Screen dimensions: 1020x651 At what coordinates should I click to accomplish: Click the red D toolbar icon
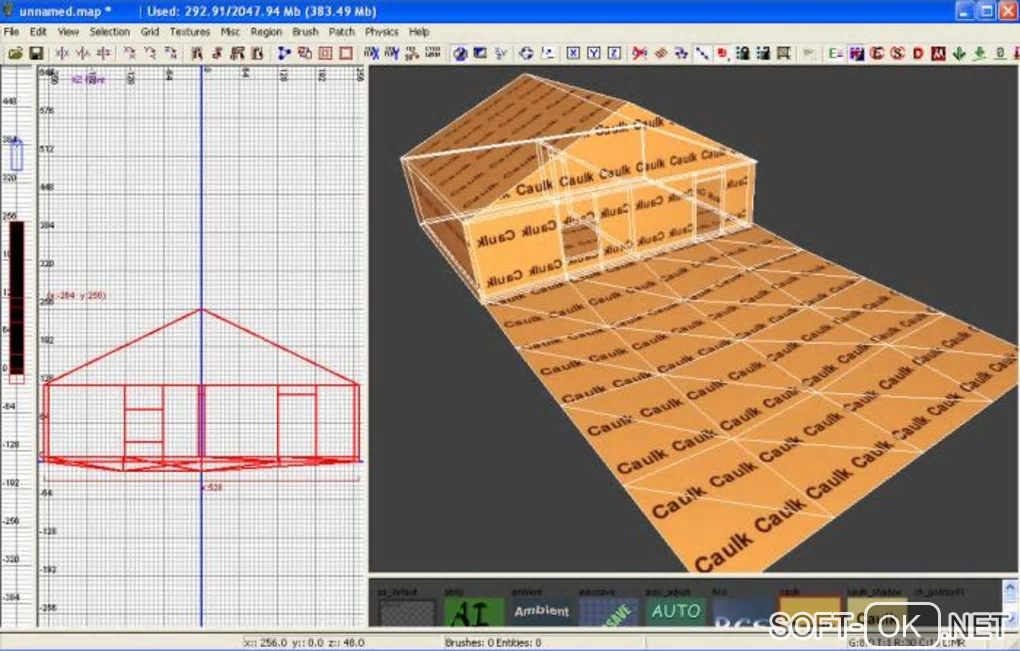point(919,53)
